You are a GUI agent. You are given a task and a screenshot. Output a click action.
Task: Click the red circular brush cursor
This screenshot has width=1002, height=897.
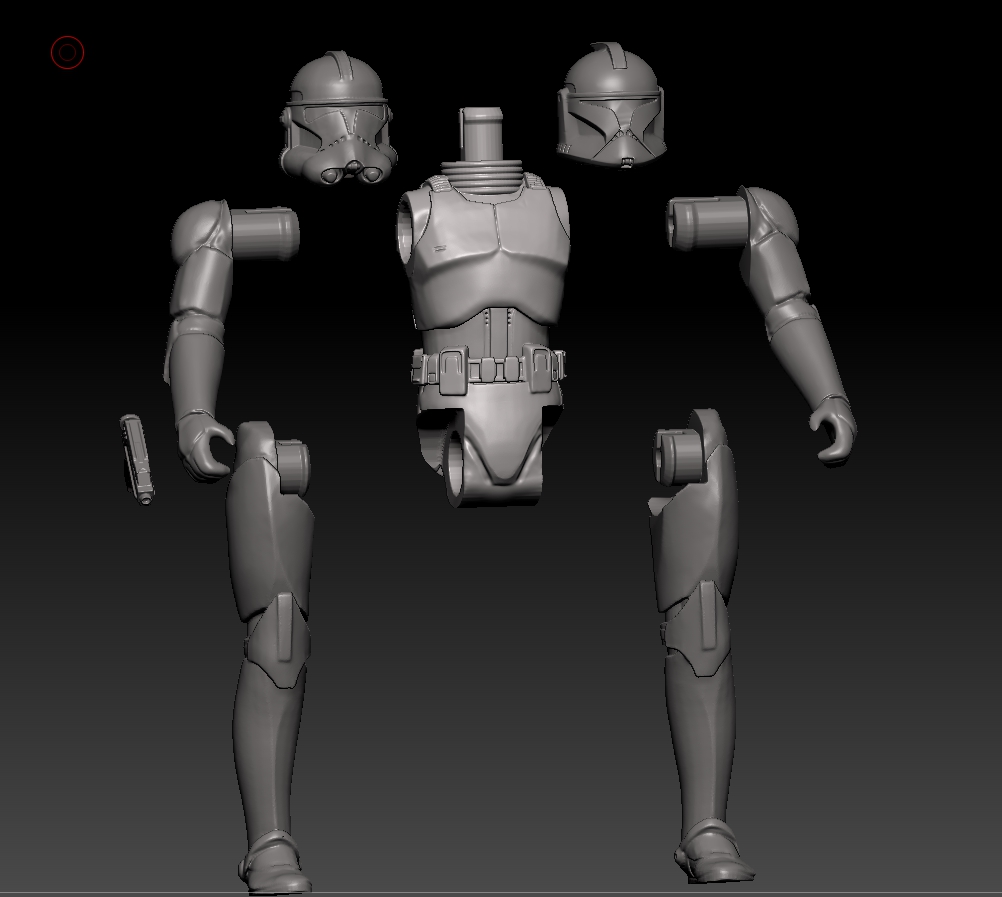[67, 52]
